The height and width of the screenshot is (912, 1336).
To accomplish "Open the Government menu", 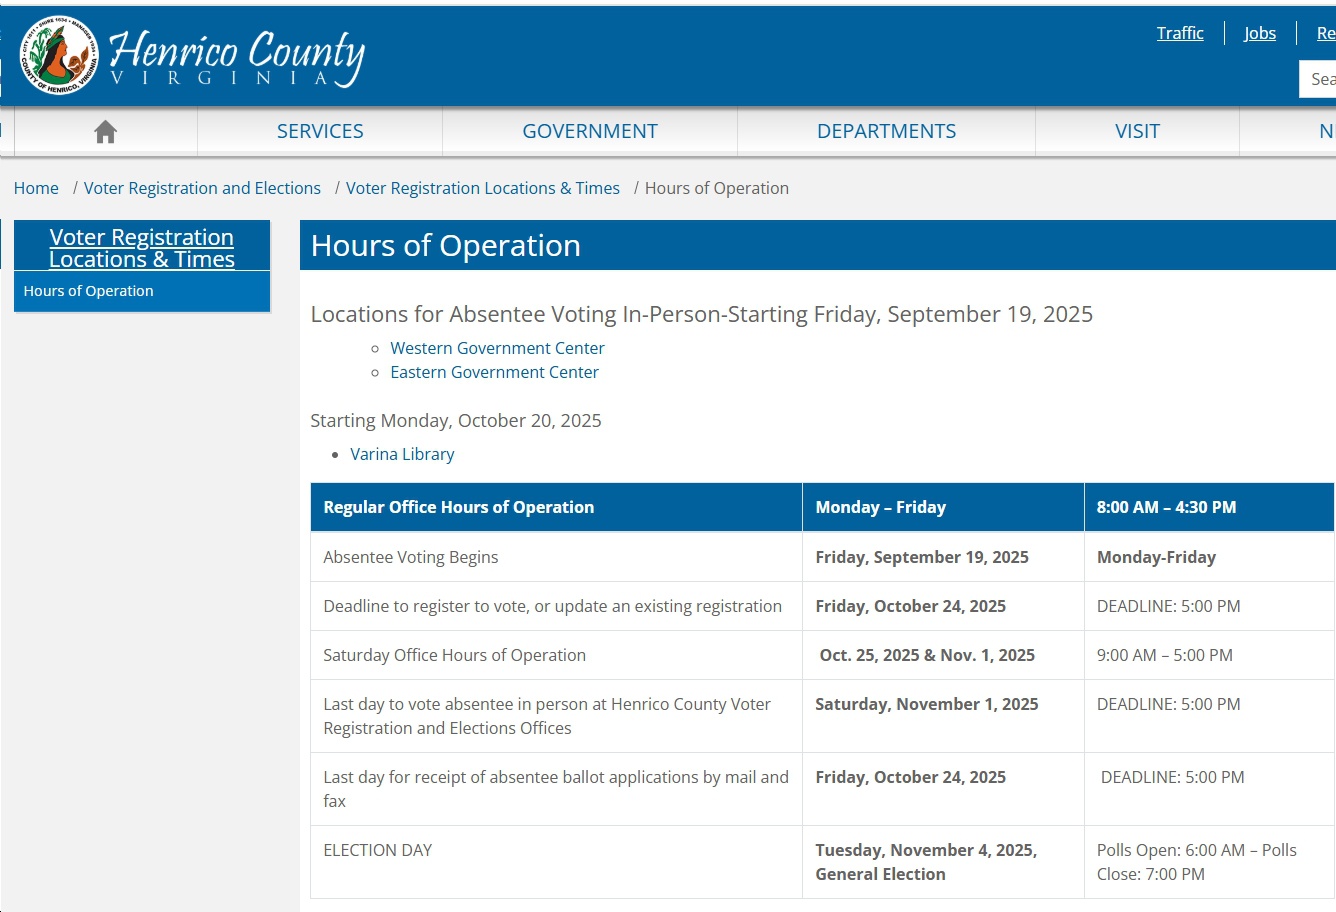I will pyautogui.click(x=590, y=132).
